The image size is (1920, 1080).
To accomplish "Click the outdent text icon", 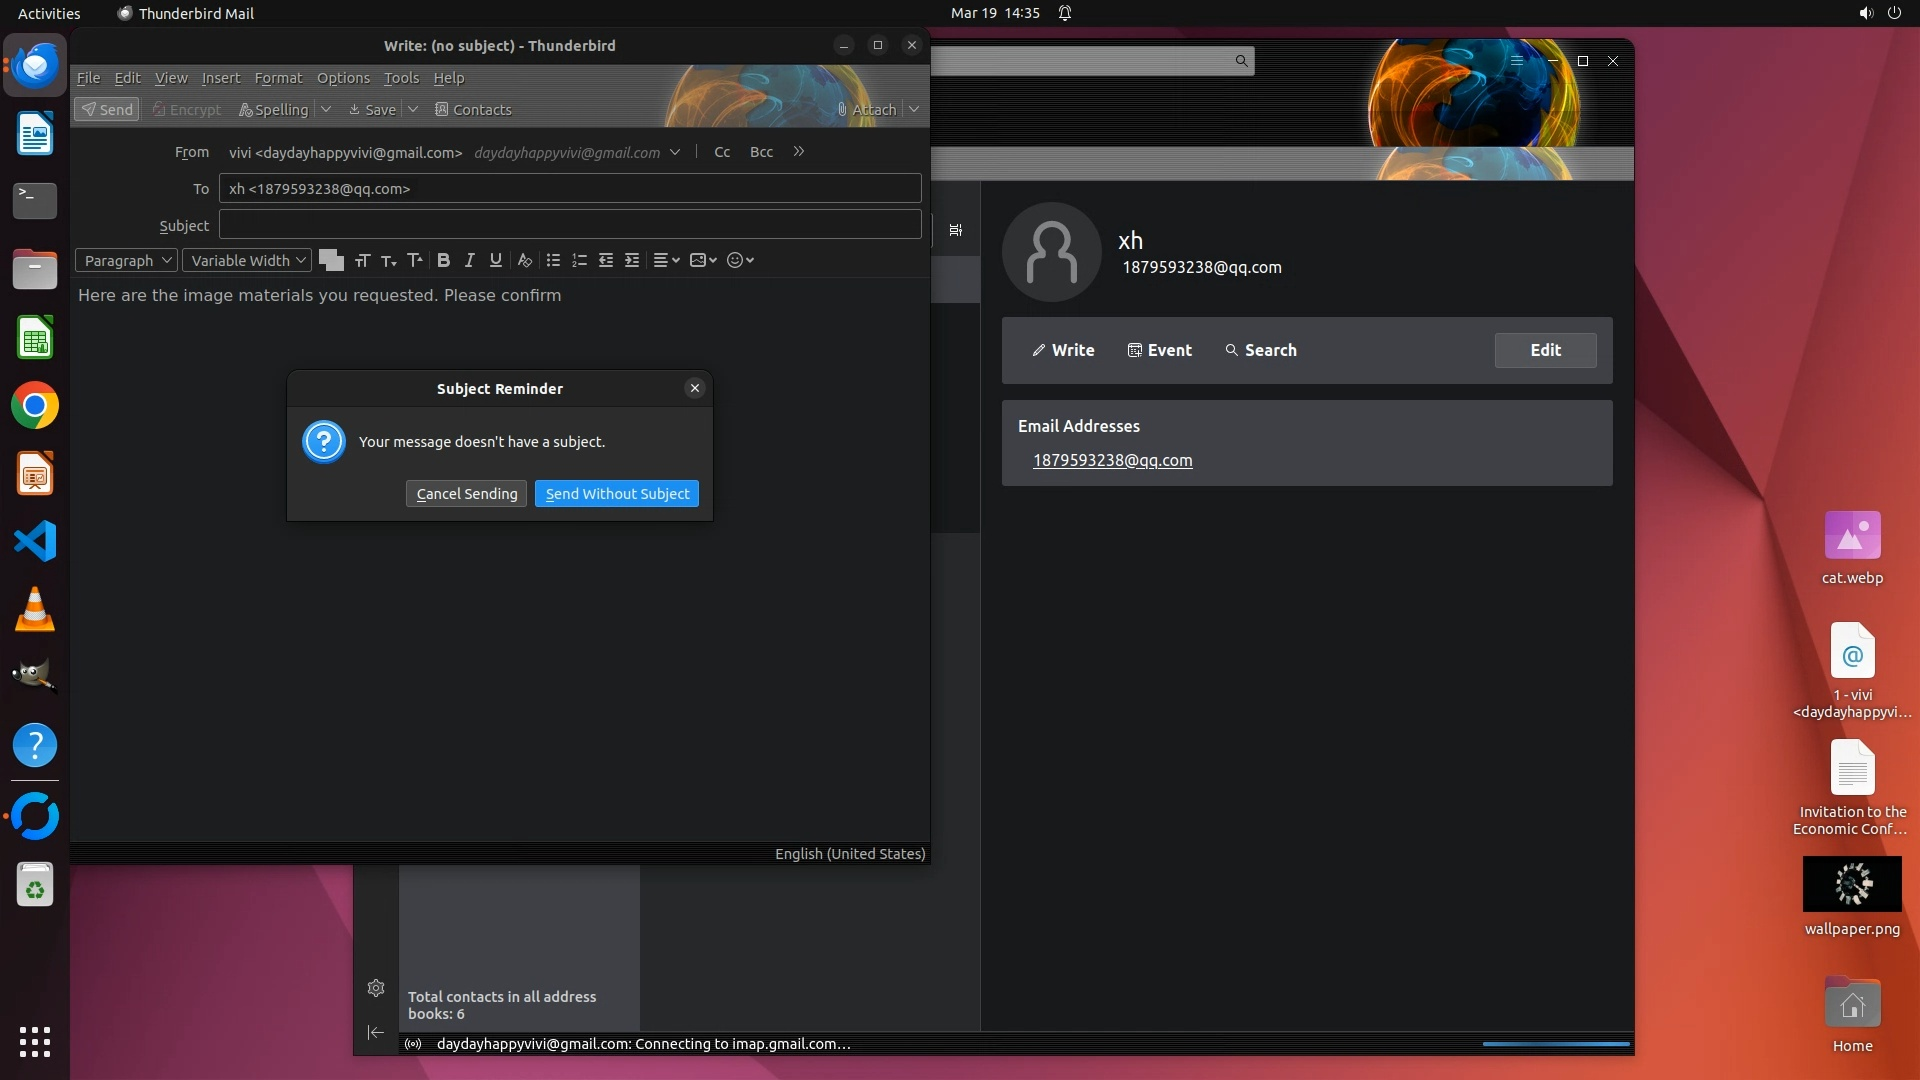I will pos(606,260).
